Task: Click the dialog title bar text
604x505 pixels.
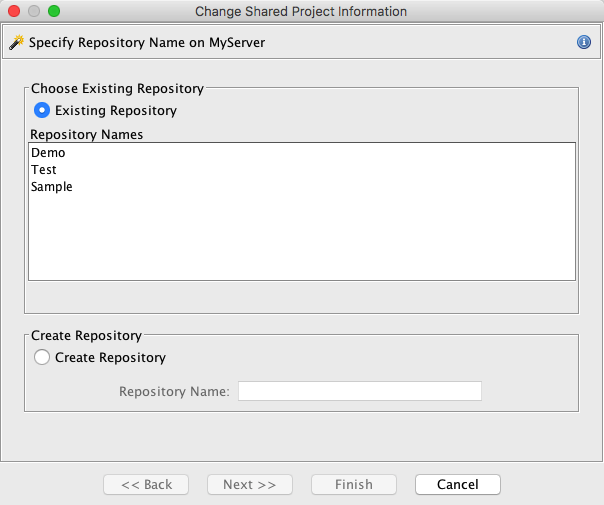Action: [301, 11]
